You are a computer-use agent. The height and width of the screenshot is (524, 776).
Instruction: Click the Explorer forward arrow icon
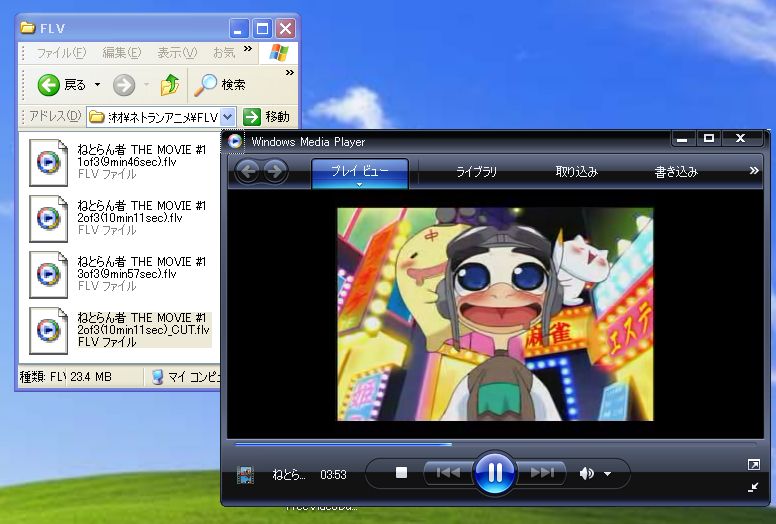pos(124,85)
